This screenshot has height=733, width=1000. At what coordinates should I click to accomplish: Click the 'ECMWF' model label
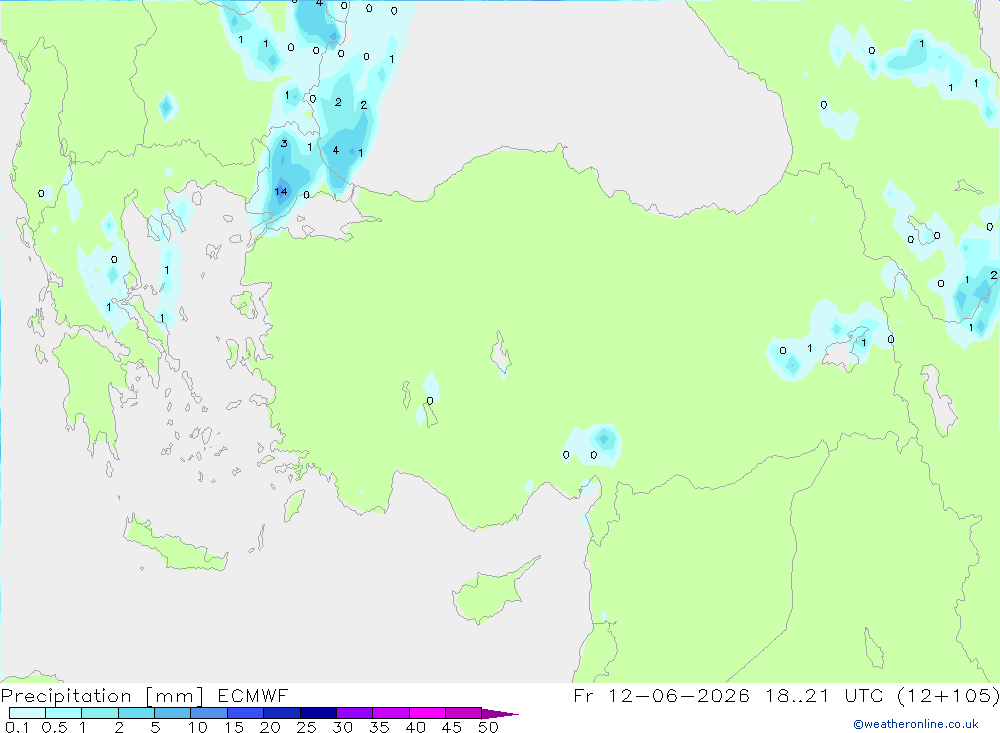coord(253,695)
